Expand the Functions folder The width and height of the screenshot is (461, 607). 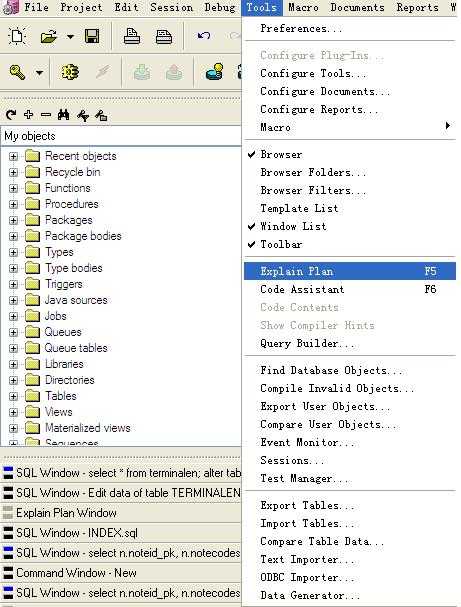click(13, 189)
